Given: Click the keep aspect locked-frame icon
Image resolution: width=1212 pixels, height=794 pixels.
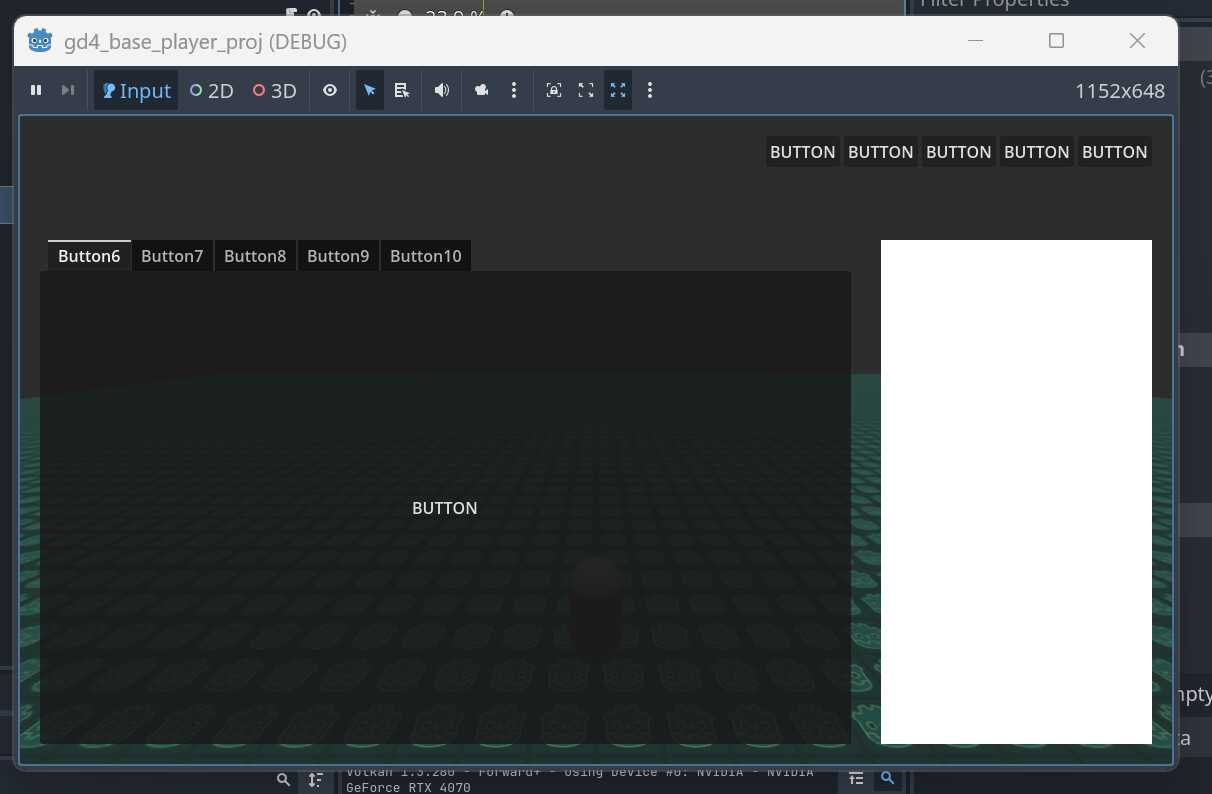Looking at the screenshot, I should click(554, 90).
